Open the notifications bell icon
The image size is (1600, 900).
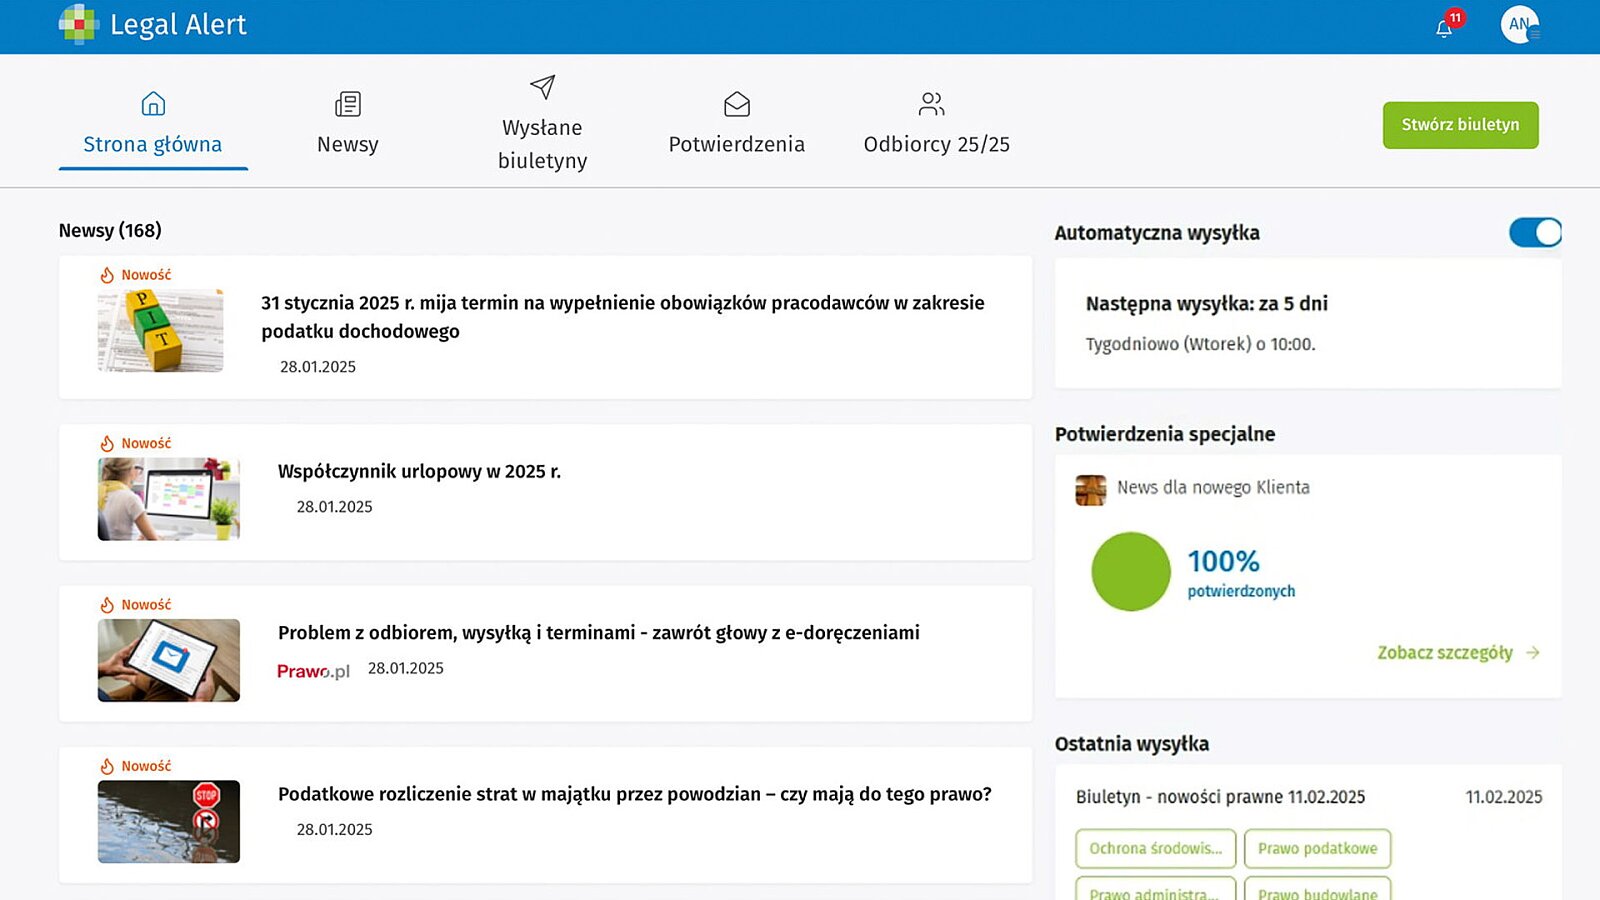tap(1444, 28)
